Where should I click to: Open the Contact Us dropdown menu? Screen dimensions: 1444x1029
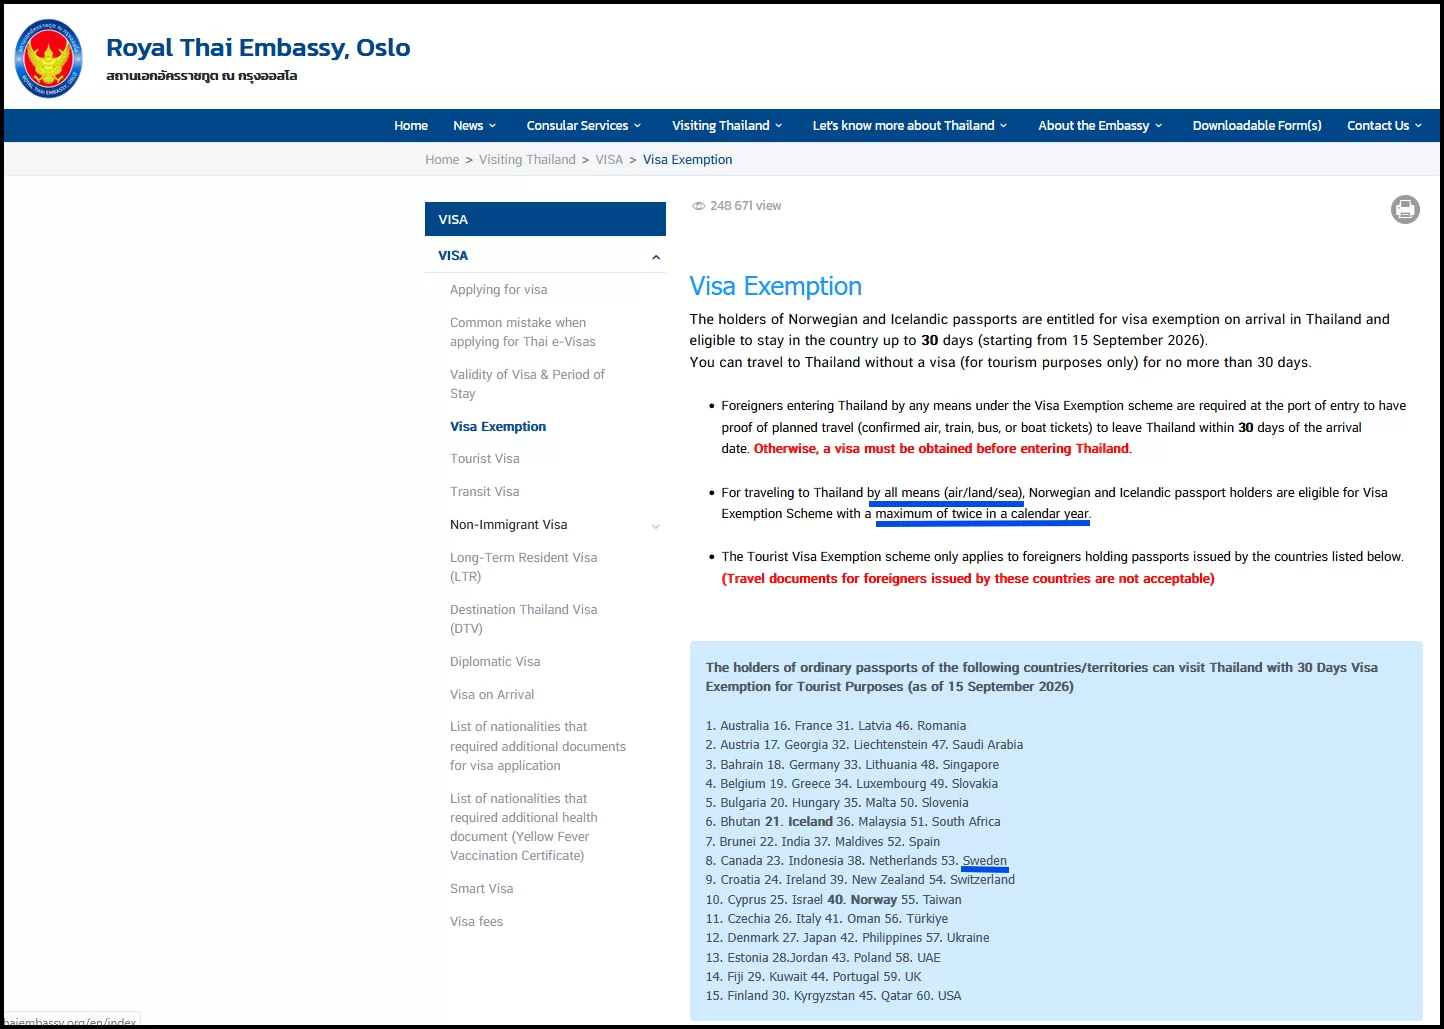(x=1384, y=126)
